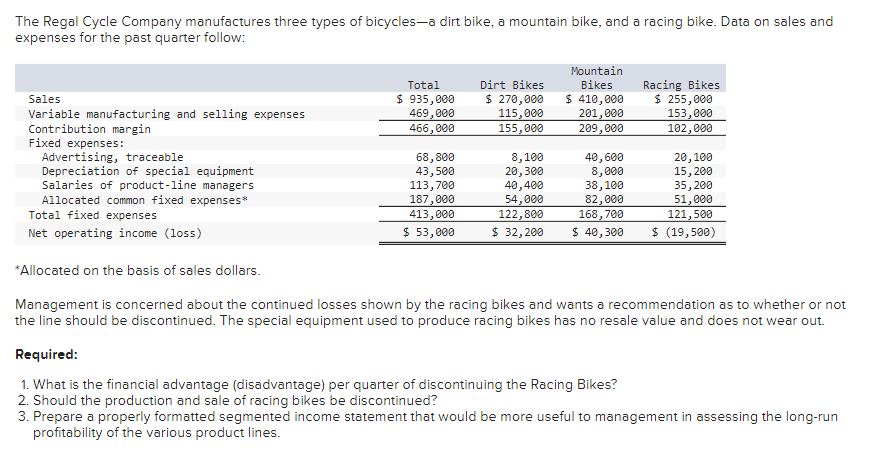Select total advertising value 68,800
871x454 pixels.
point(436,157)
